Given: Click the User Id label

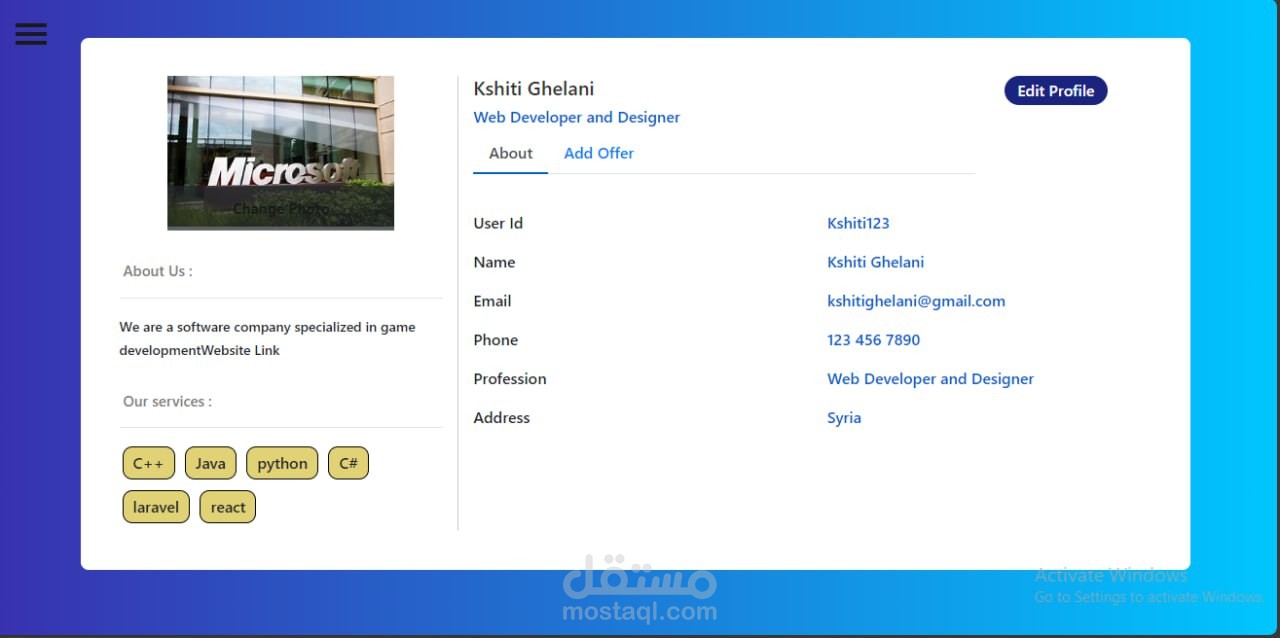Looking at the screenshot, I should coord(498,223).
